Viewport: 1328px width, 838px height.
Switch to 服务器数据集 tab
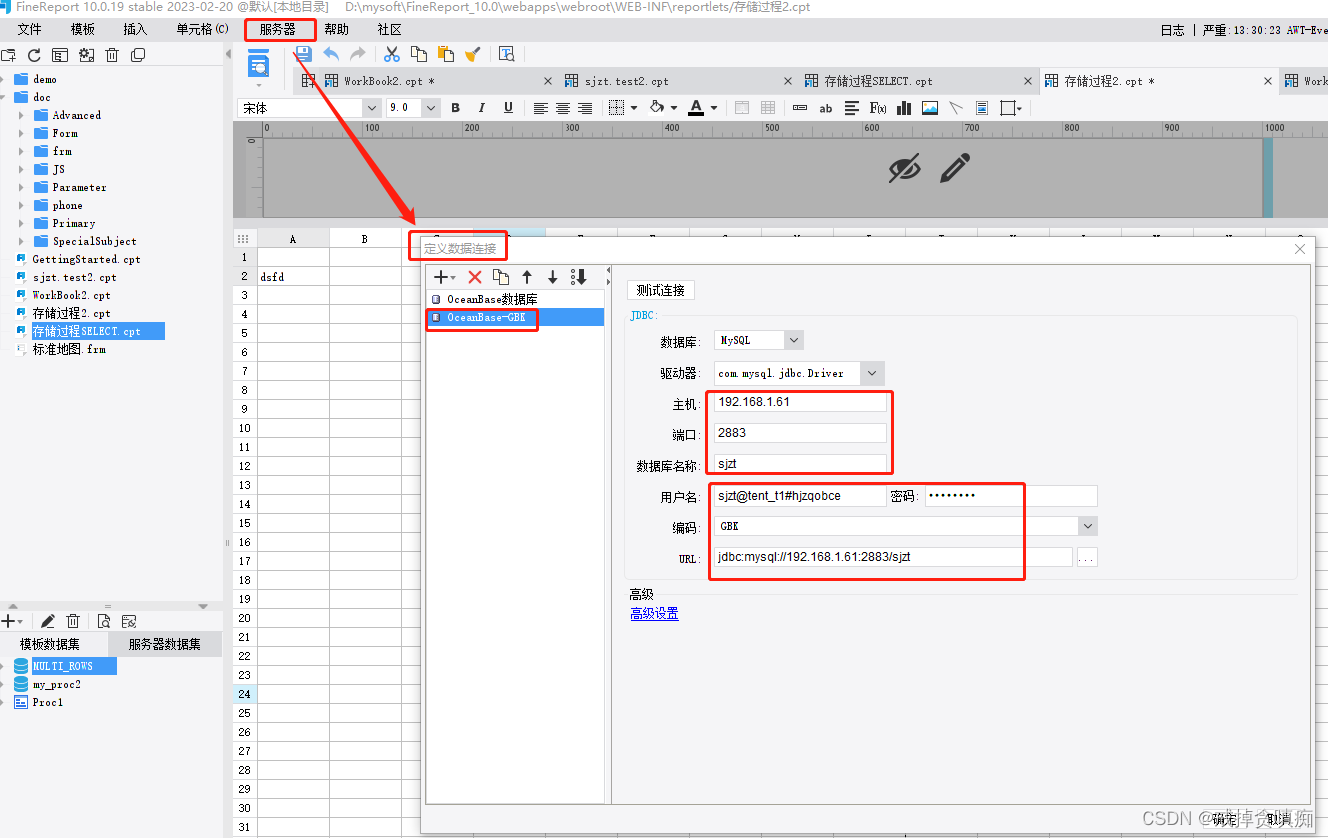165,644
